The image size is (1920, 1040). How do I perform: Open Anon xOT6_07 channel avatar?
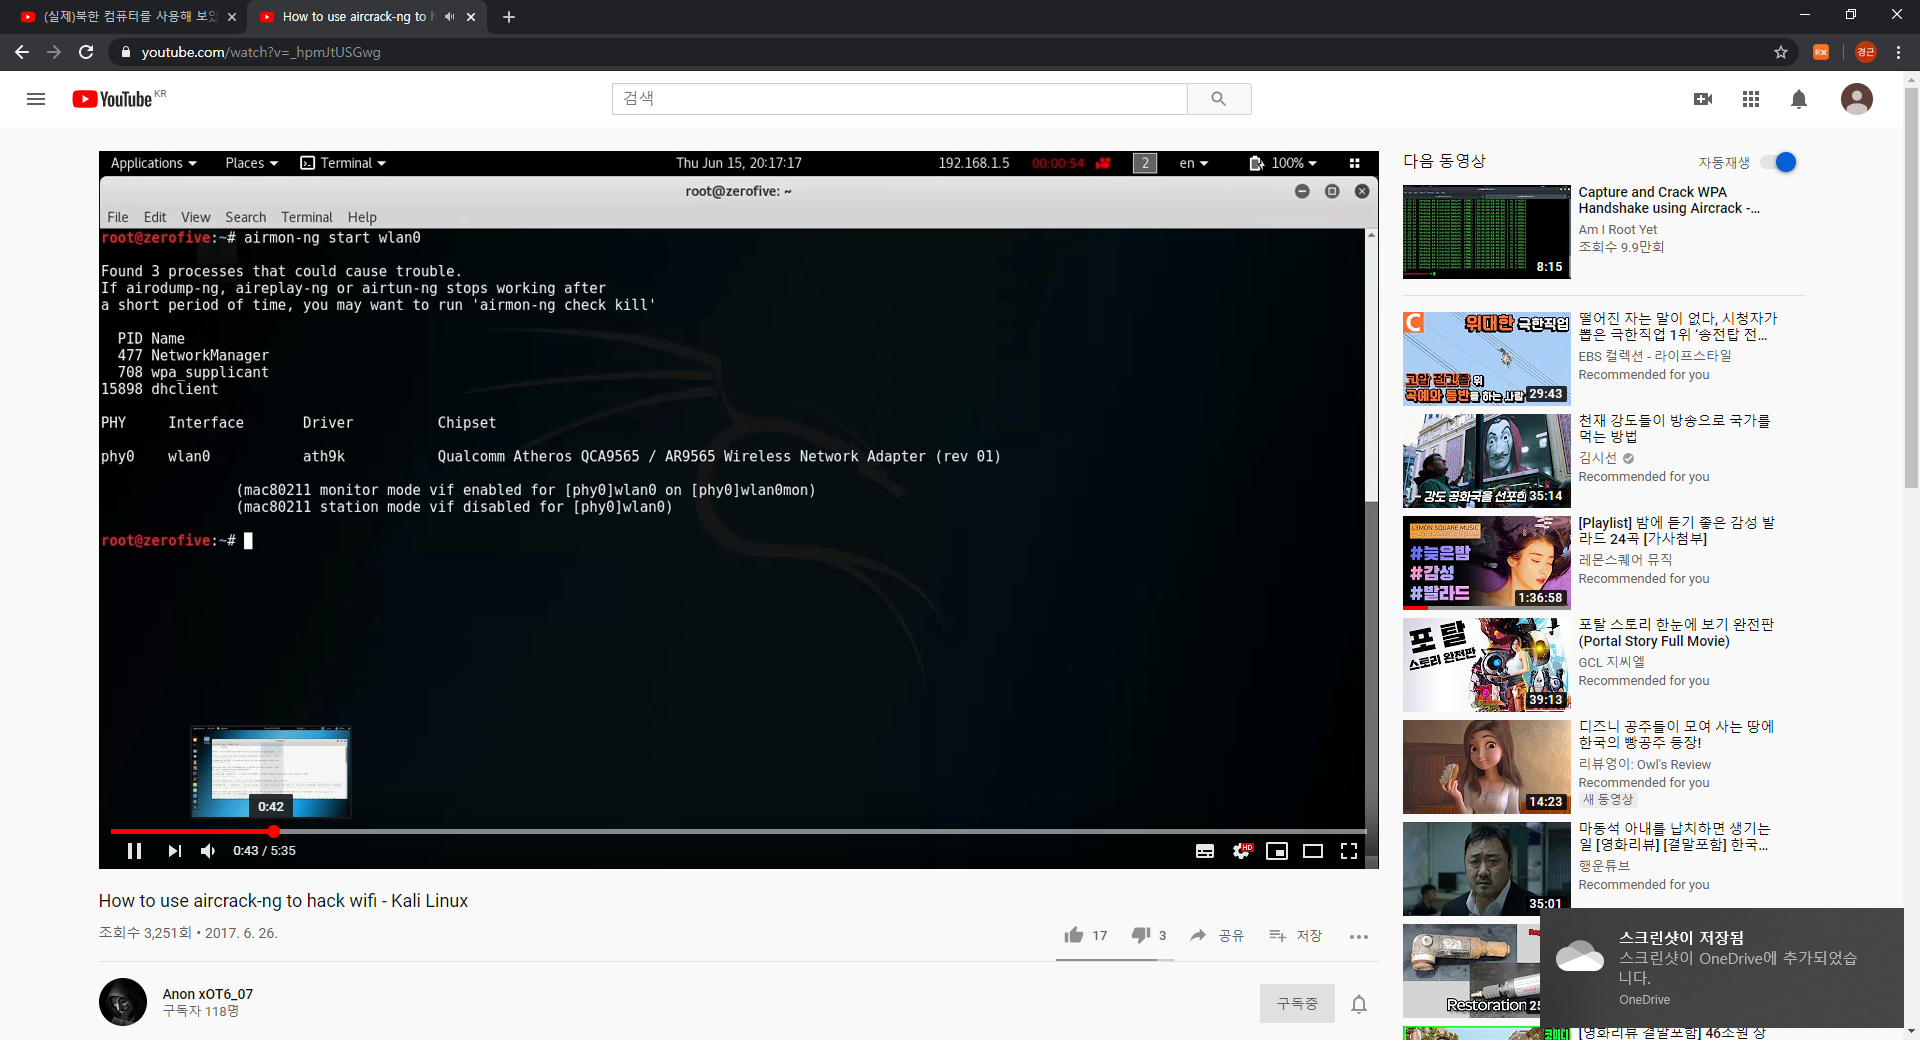pyautogui.click(x=123, y=1002)
